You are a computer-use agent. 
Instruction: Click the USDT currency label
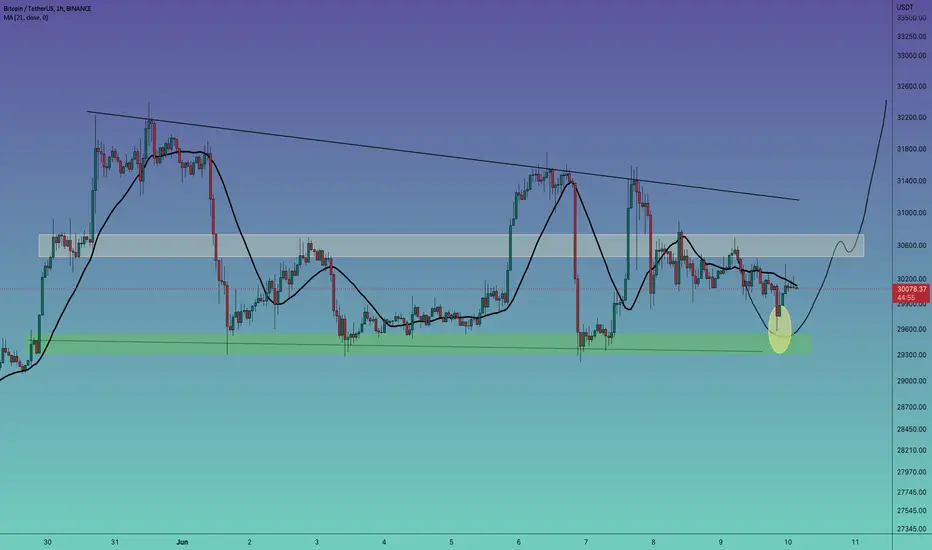[904, 7]
